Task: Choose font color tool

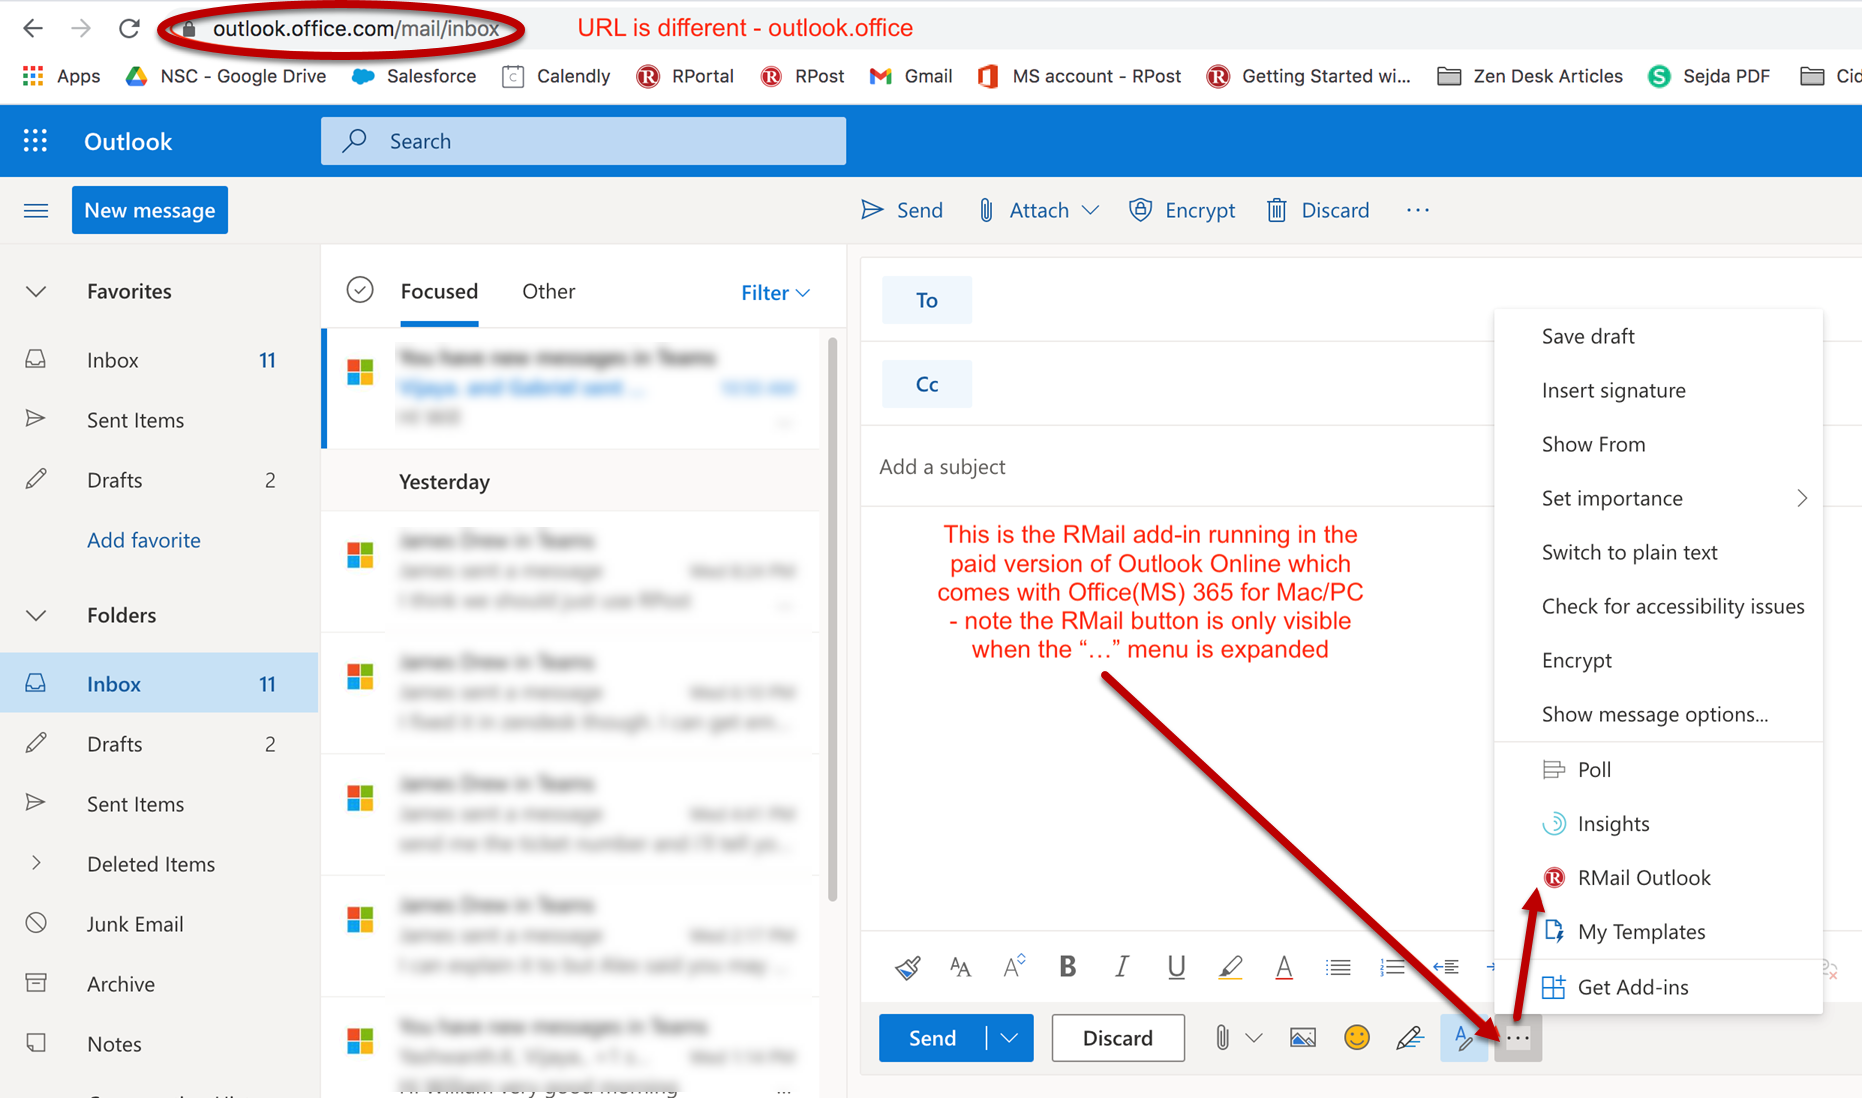Action: click(1284, 967)
